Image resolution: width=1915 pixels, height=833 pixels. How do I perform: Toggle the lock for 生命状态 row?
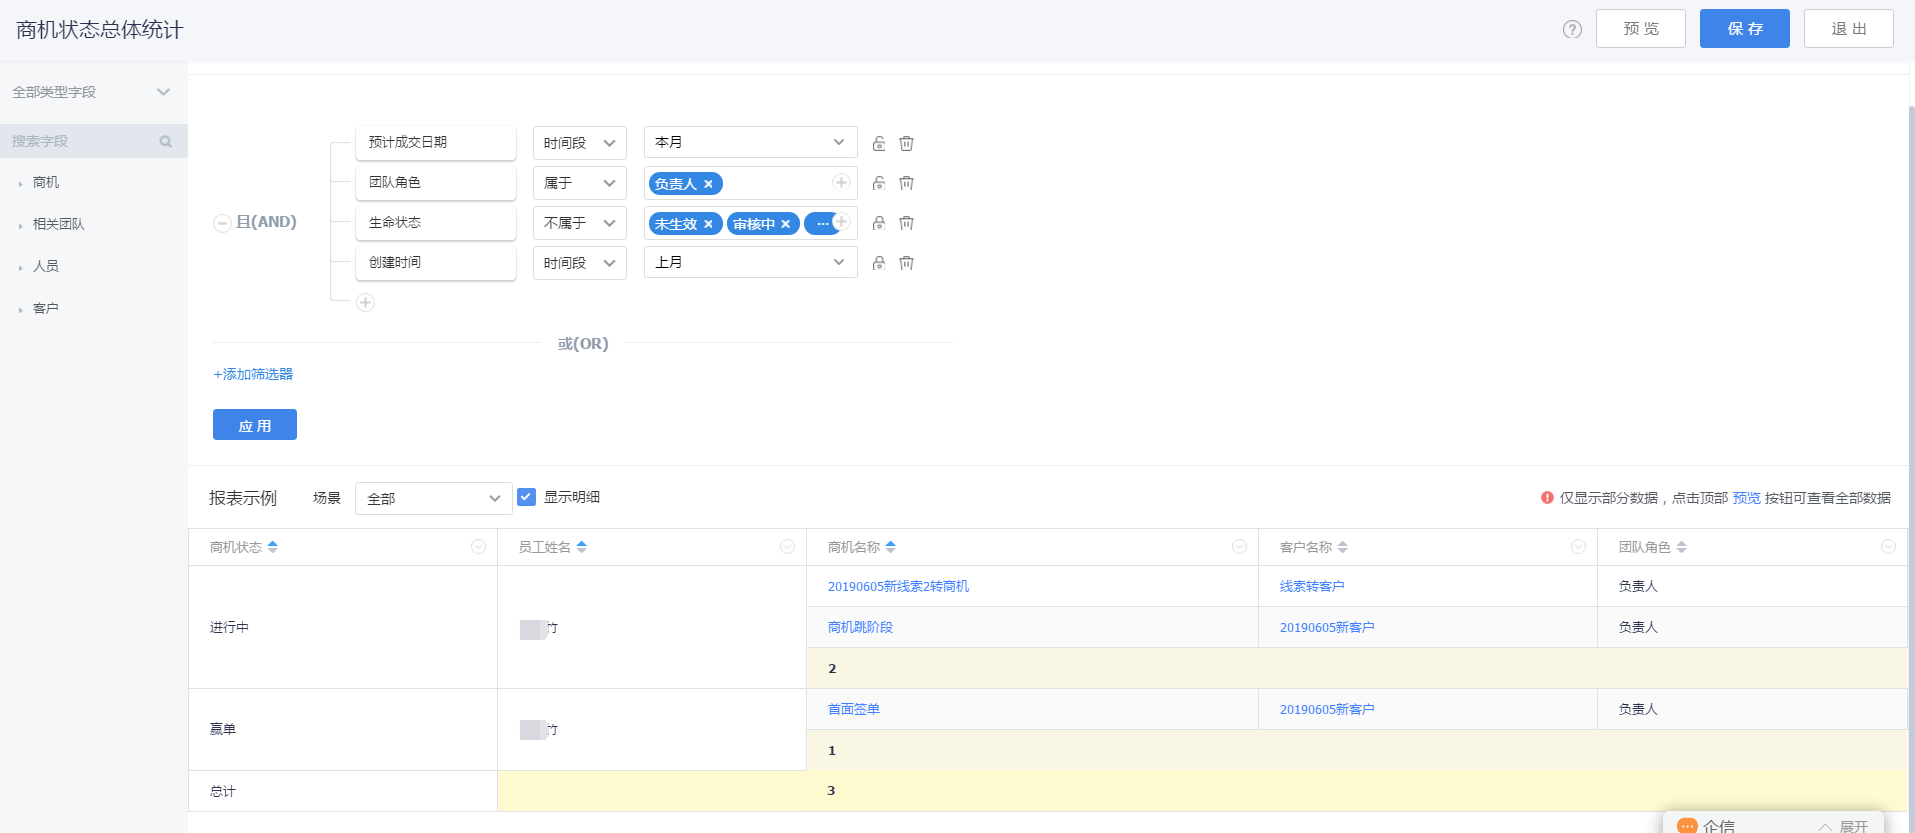tap(879, 223)
